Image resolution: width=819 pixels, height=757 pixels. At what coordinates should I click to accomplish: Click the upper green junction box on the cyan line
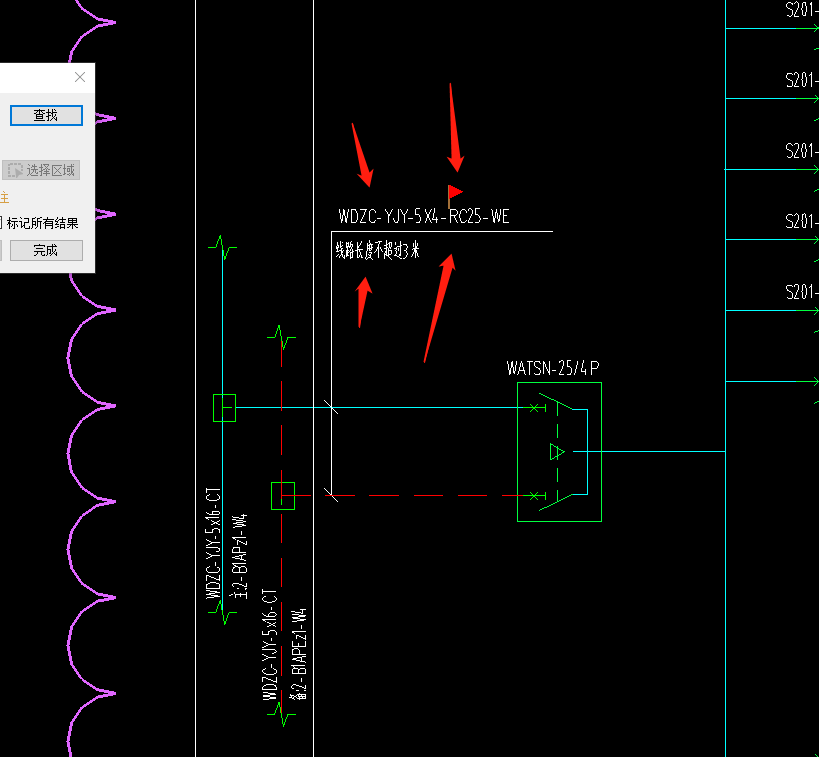pos(225,408)
